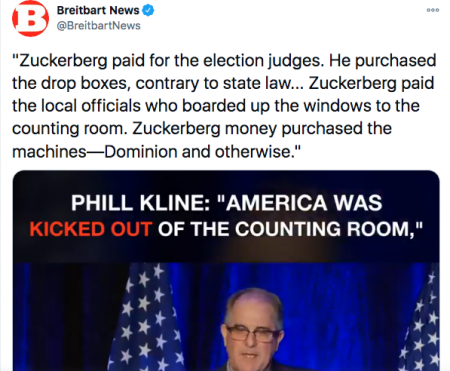
Task: Click the red KICKED OUT caption text
Action: click(91, 229)
